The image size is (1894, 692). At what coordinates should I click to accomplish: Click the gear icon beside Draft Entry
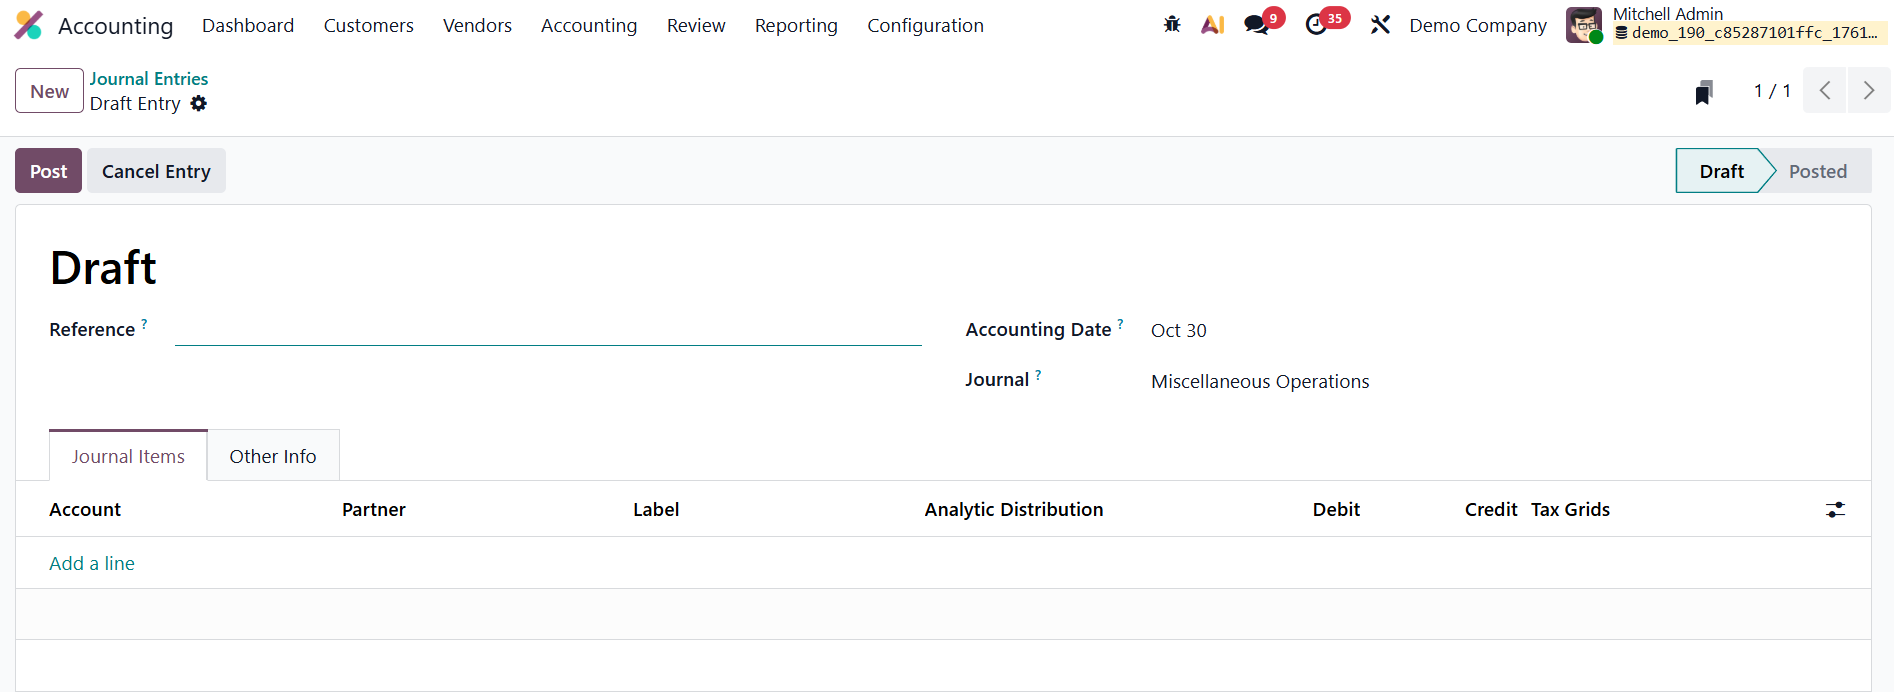[x=199, y=104]
